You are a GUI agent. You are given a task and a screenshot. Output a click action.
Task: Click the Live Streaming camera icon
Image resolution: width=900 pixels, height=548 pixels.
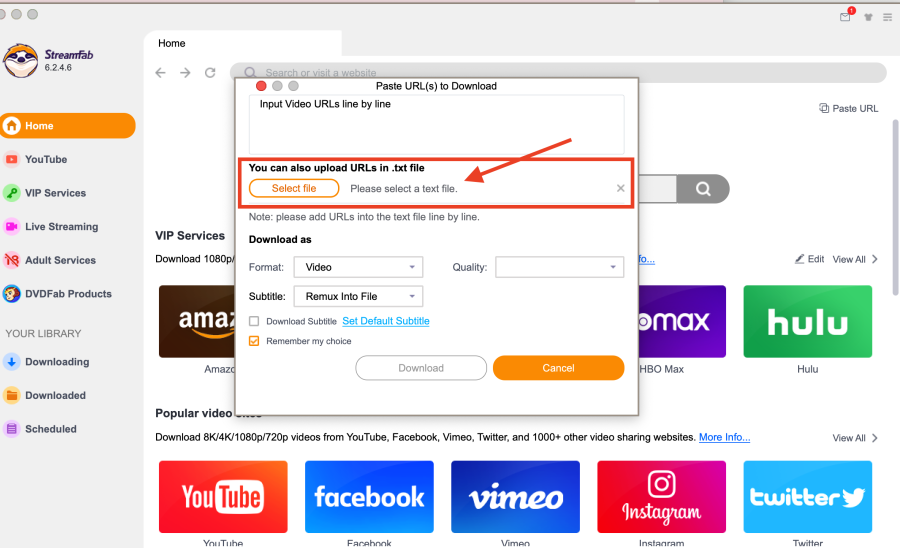11,227
